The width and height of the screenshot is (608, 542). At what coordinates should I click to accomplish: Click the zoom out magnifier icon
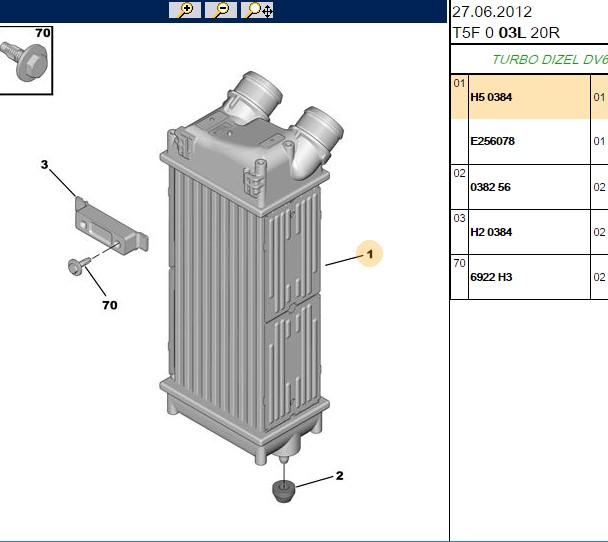tap(221, 10)
